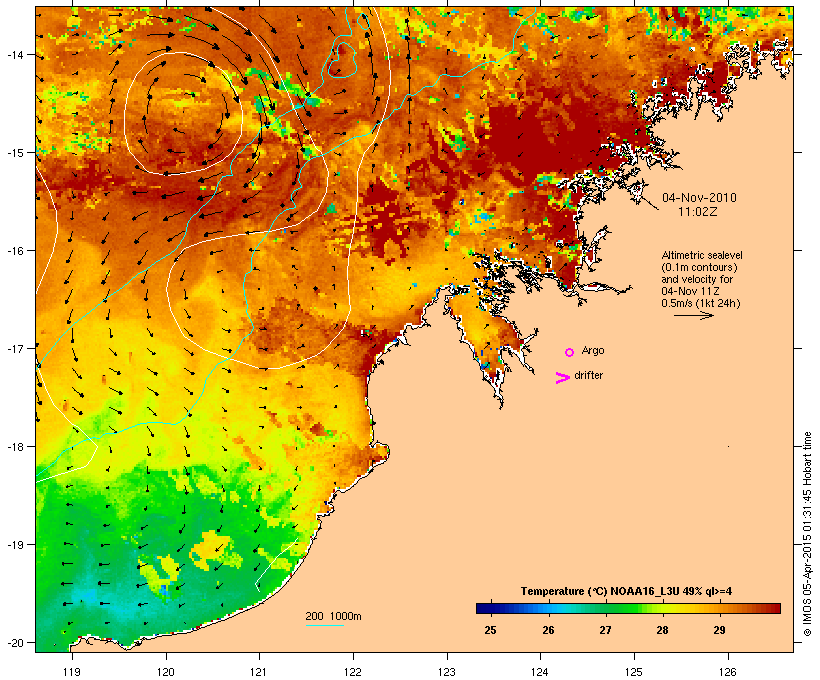Click the magenta Argo circle legend marker

click(x=570, y=353)
